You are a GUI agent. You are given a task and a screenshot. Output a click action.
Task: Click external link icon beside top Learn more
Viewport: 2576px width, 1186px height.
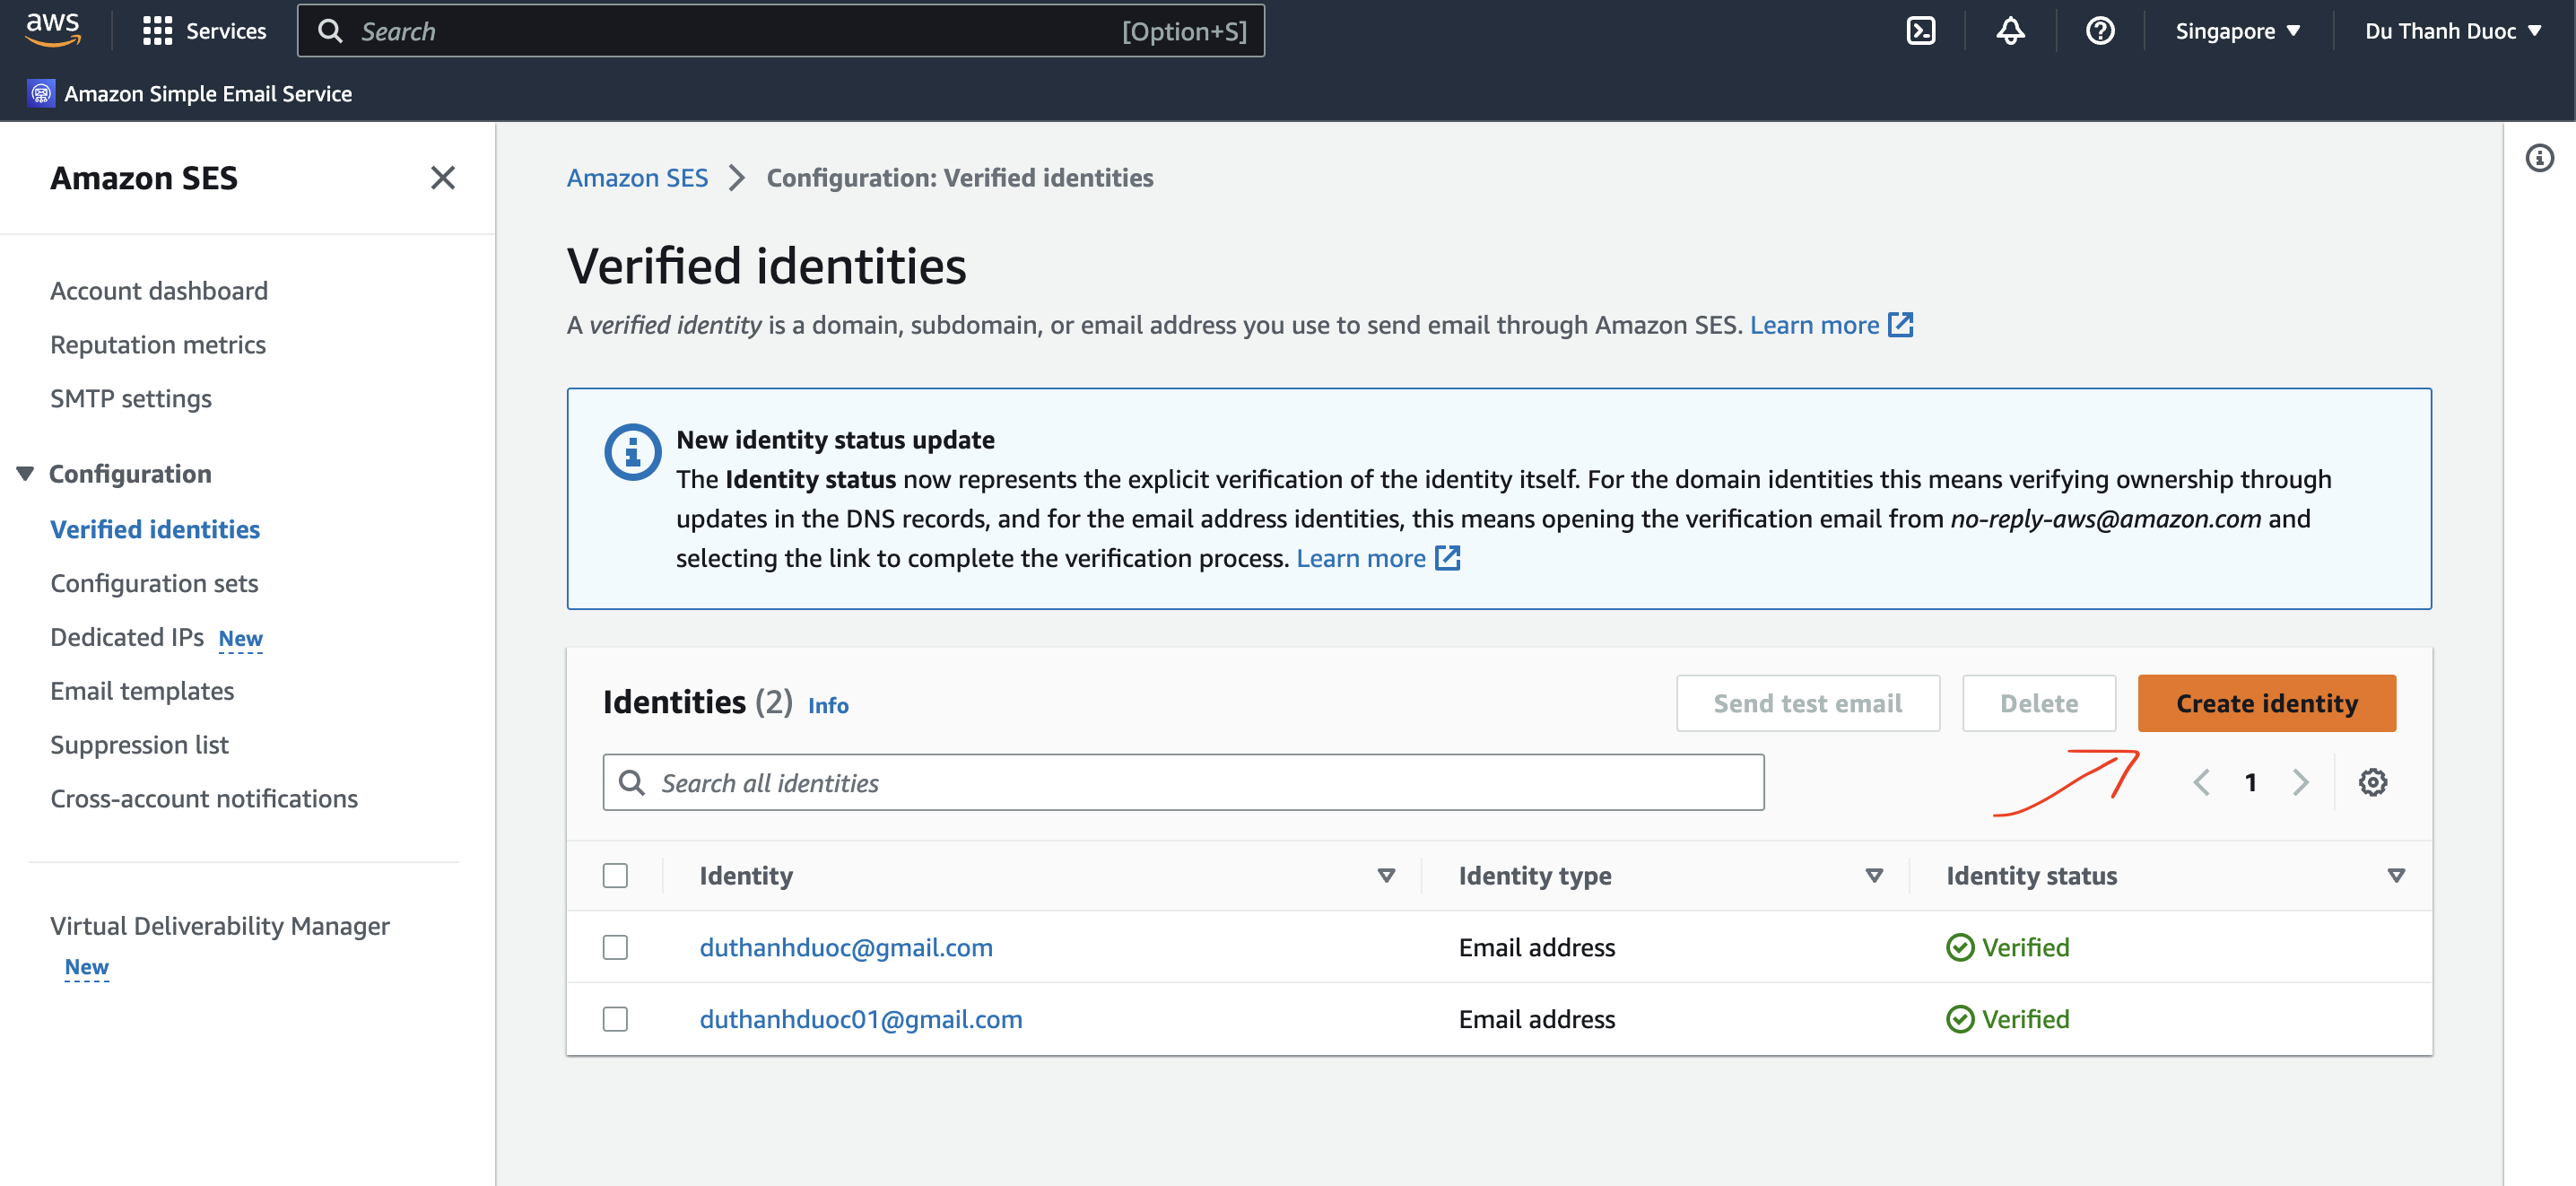tap(1900, 325)
